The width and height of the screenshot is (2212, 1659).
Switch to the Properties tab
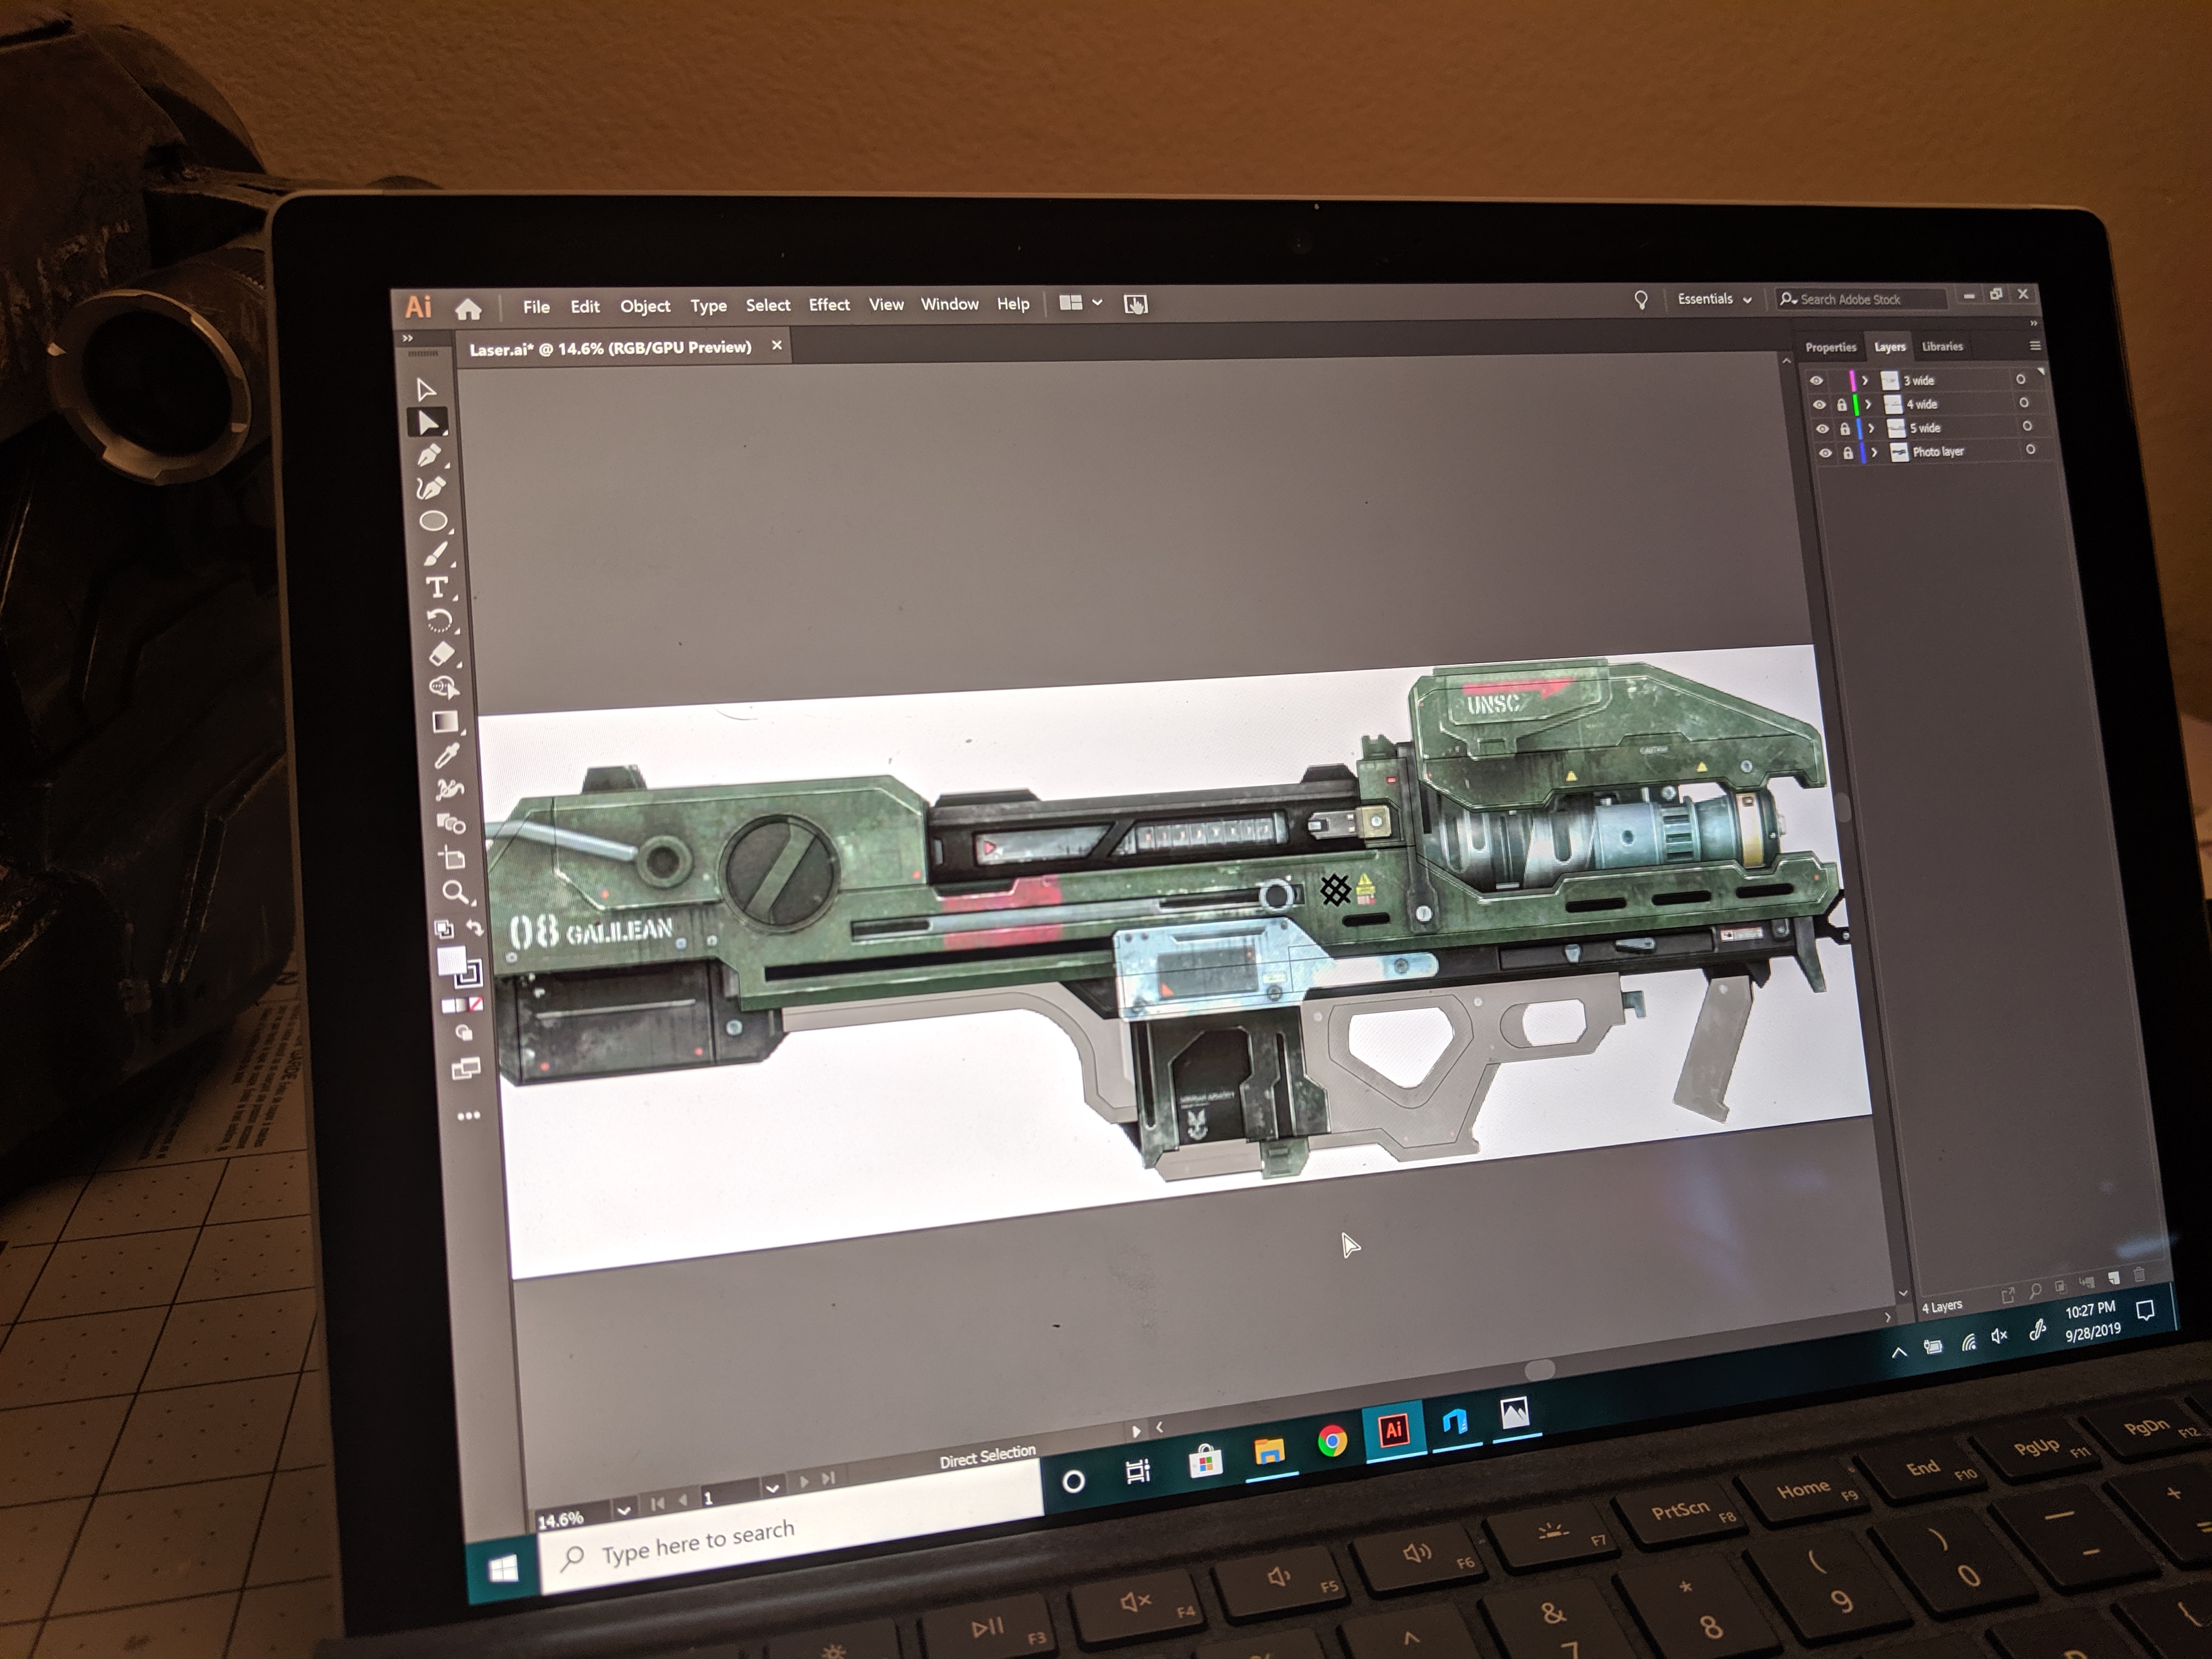tap(1831, 347)
